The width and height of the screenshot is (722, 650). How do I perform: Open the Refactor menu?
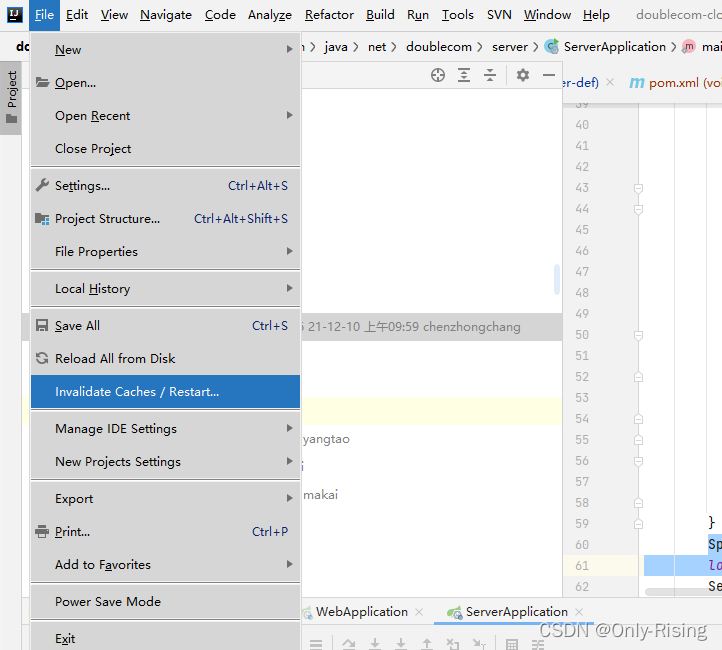click(x=329, y=15)
